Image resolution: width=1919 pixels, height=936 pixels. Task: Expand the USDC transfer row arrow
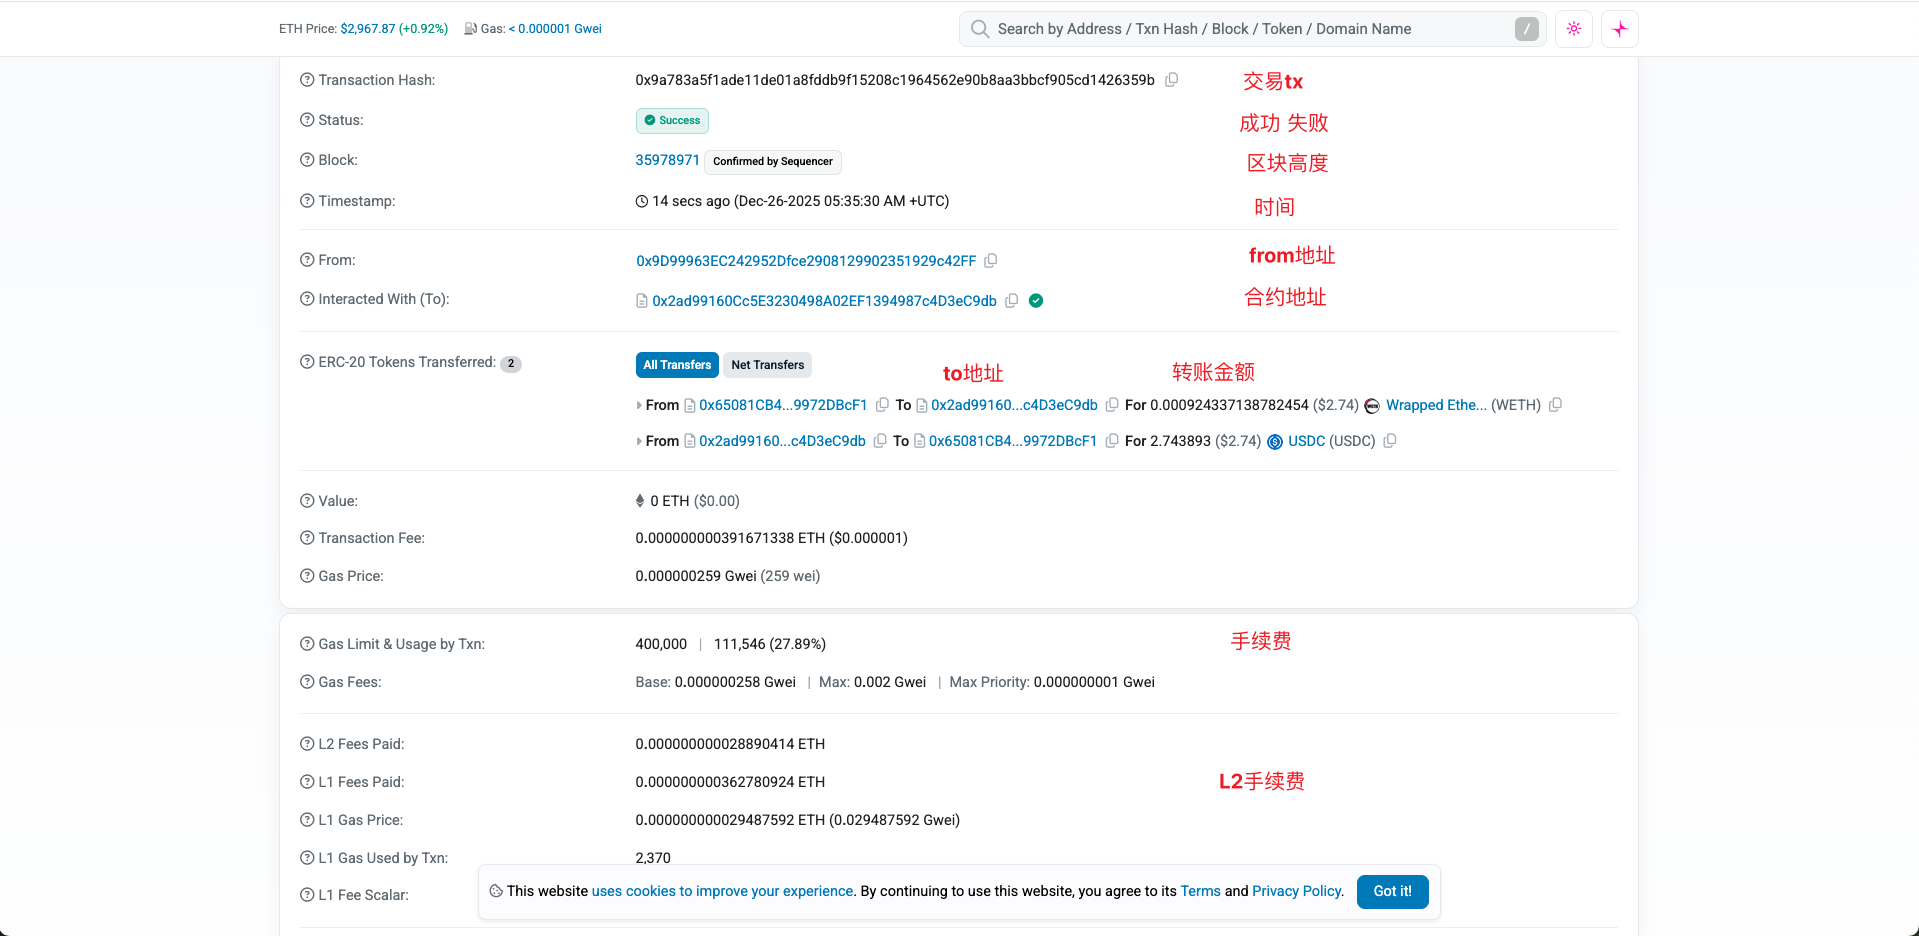639,441
